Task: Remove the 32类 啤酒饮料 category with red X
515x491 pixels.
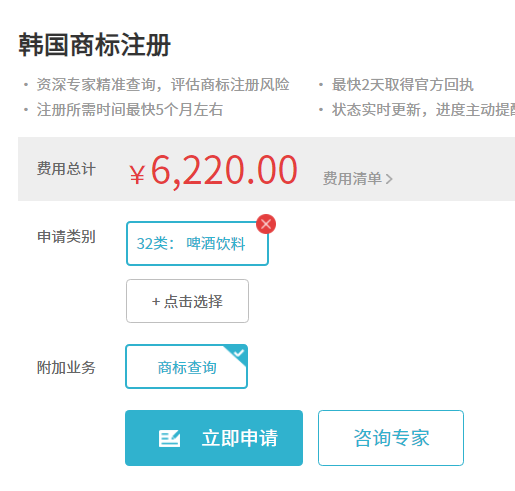Action: [266, 224]
